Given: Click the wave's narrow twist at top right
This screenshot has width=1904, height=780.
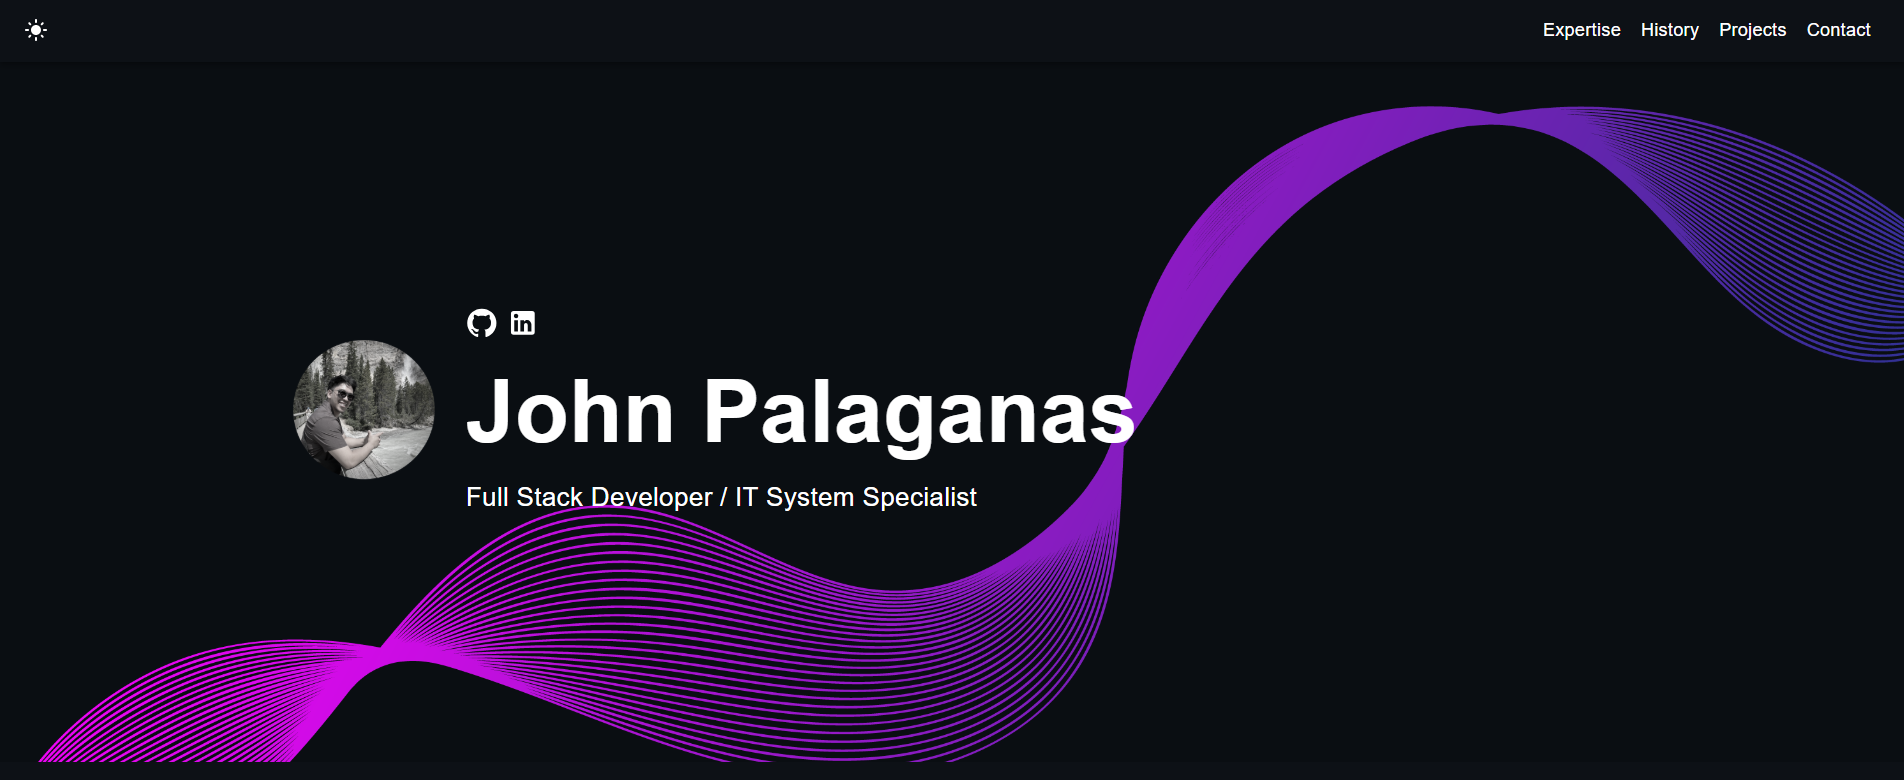Looking at the screenshot, I should 1496,119.
